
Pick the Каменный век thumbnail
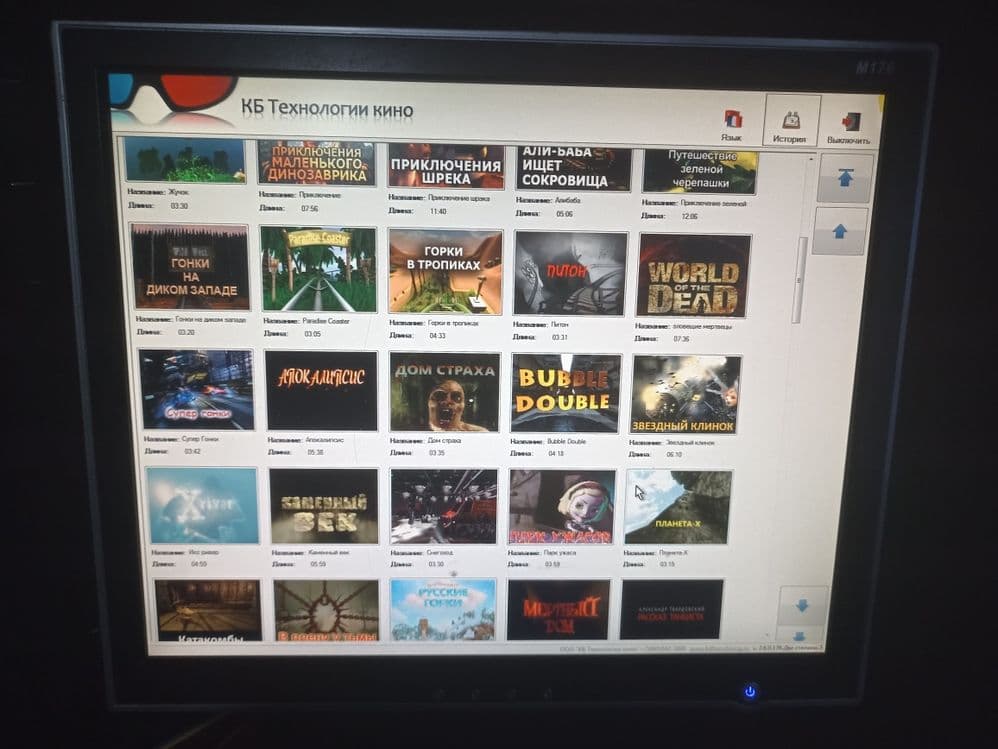click(324, 507)
